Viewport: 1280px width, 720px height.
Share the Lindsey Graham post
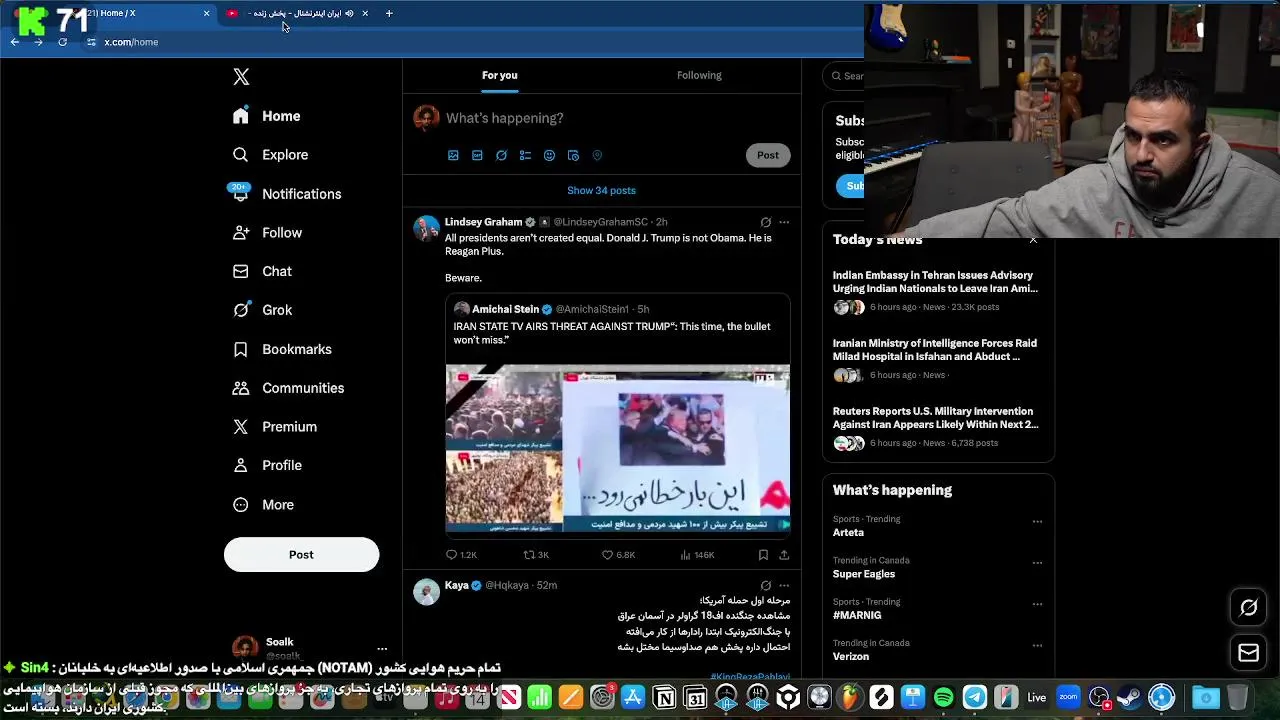click(784, 555)
